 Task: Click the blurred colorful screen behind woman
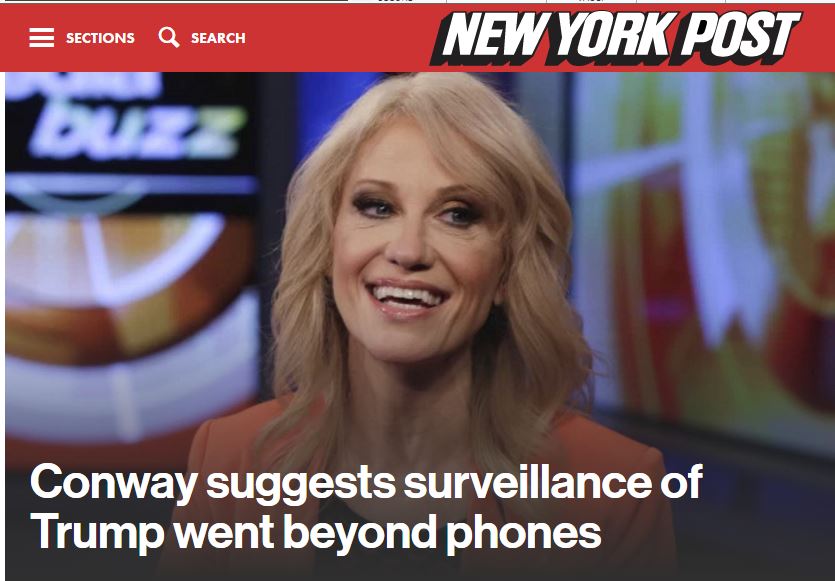pyautogui.click(x=703, y=240)
